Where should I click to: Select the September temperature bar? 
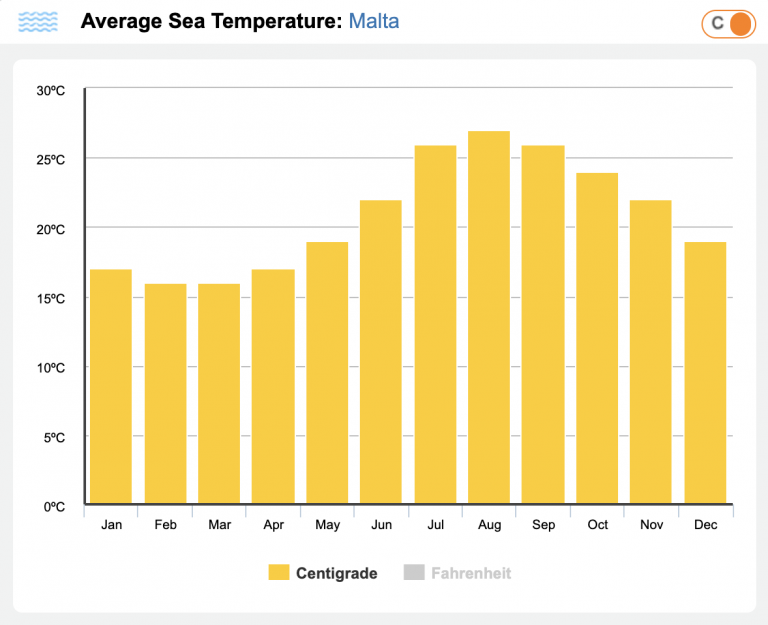543,324
